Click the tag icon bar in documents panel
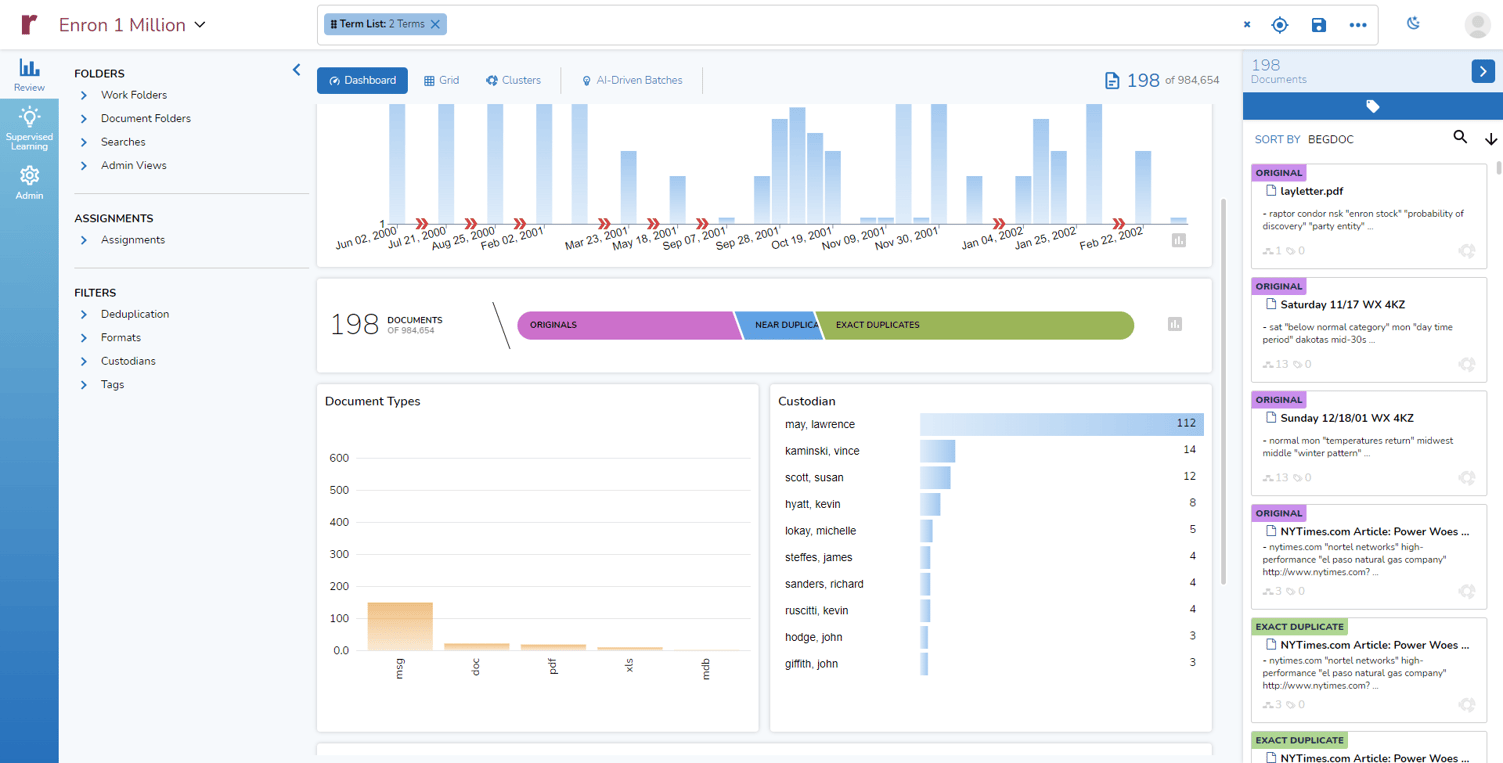Viewport: 1503px width, 763px height. pos(1372,106)
